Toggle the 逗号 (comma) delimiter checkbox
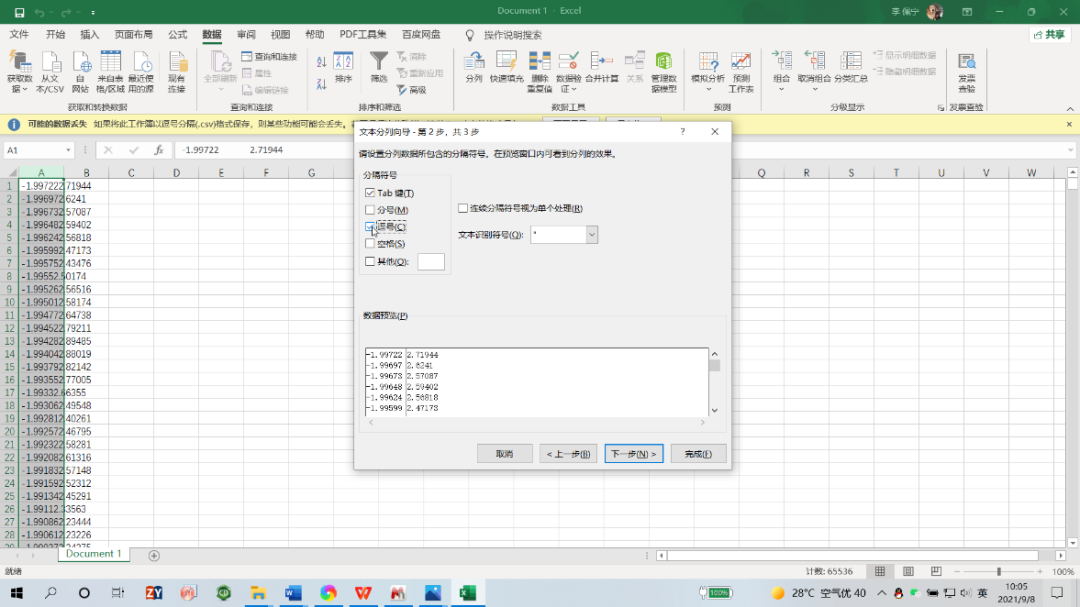 tap(370, 227)
